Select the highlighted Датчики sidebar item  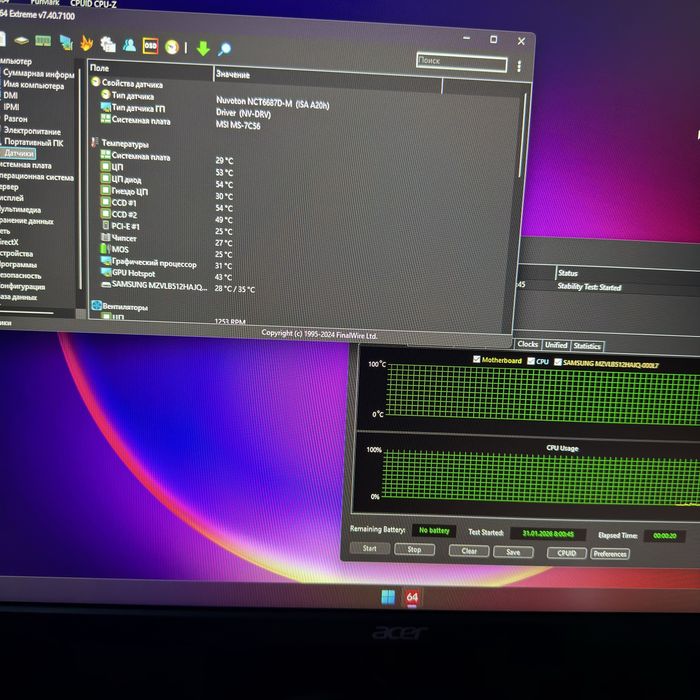pos(19,153)
